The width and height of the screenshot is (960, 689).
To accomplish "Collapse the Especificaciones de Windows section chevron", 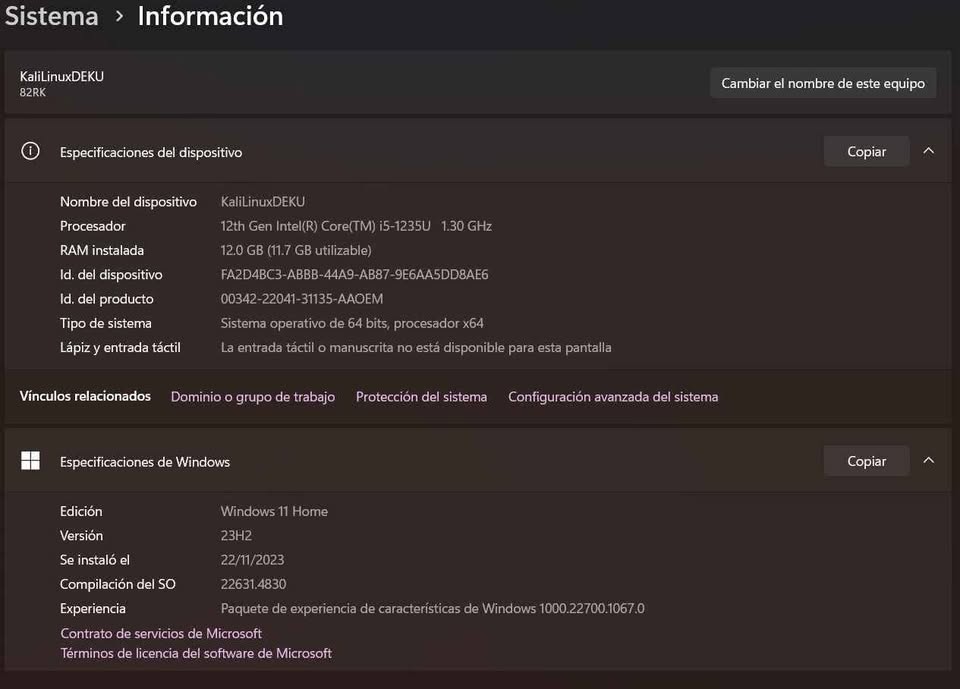I will [x=928, y=461].
